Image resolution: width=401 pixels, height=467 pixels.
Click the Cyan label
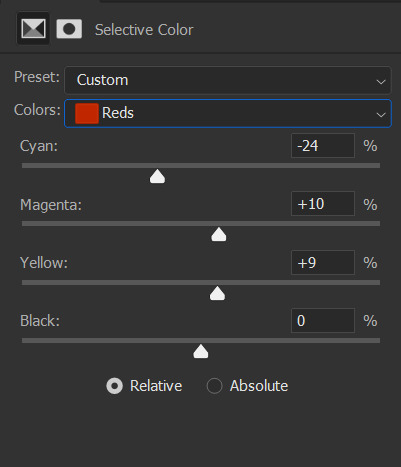[x=39, y=146]
